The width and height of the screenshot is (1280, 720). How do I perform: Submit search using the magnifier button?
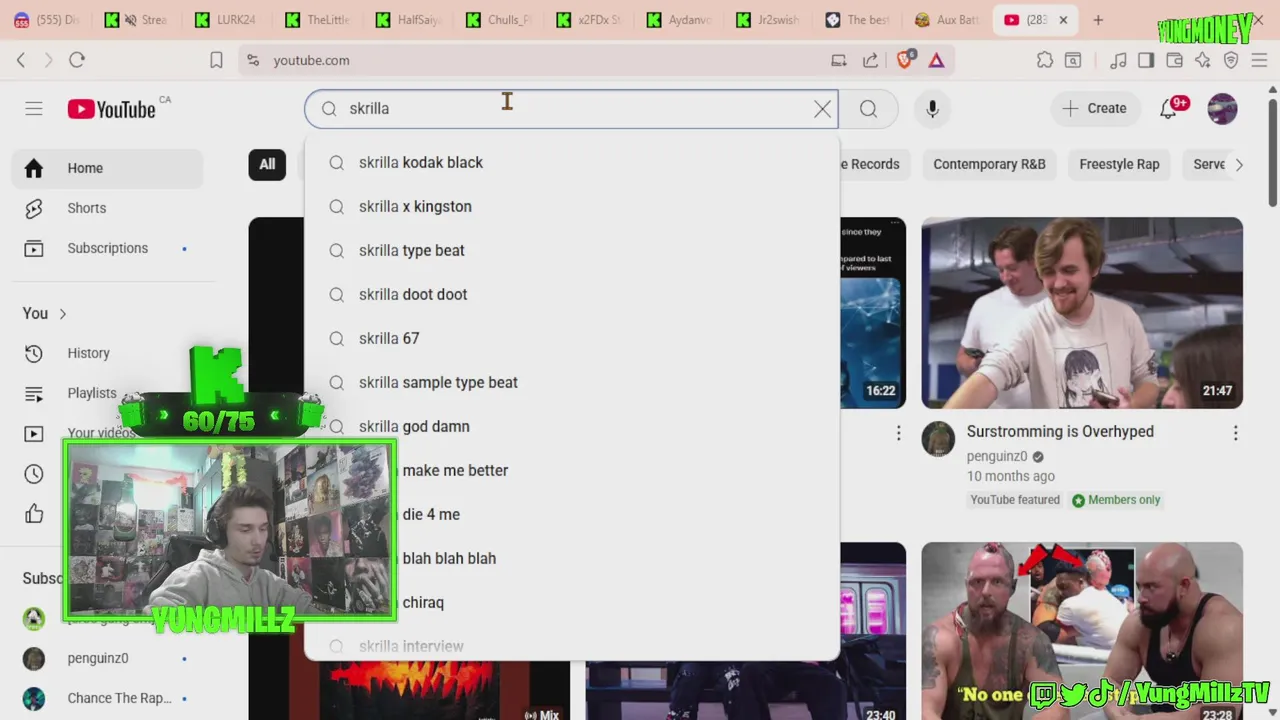click(x=868, y=108)
